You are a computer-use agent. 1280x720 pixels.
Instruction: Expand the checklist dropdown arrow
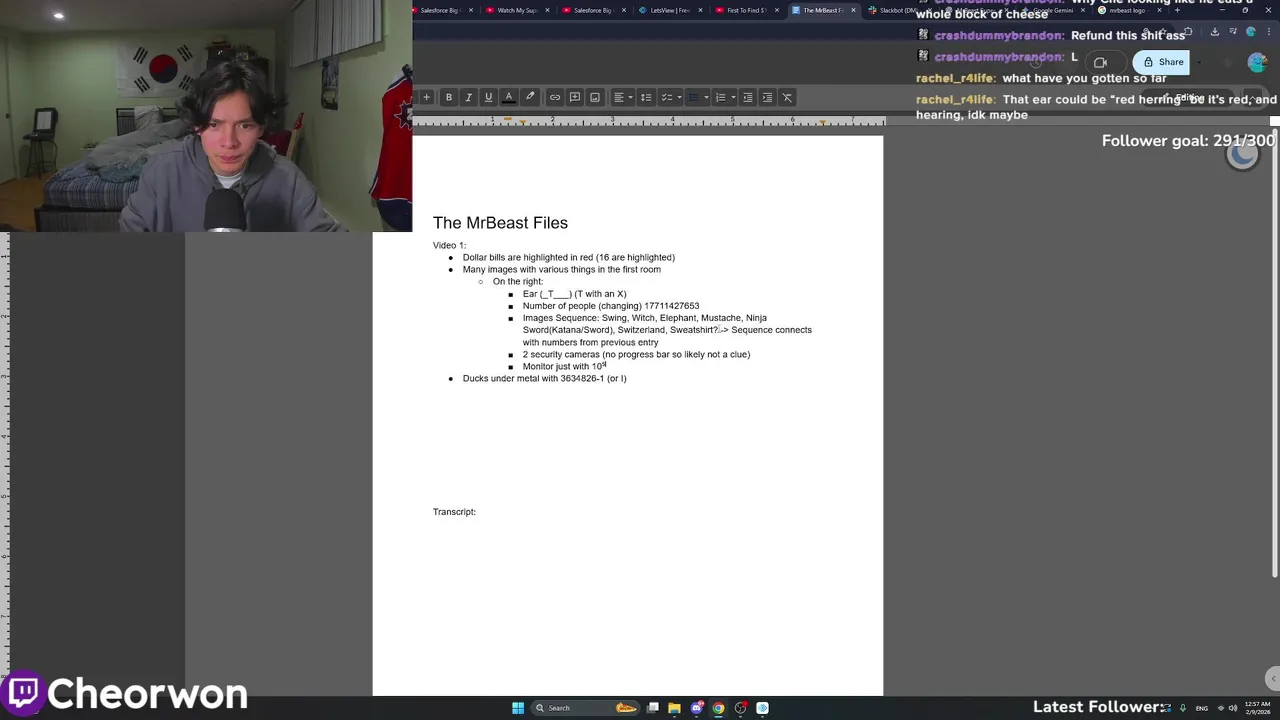[x=679, y=97]
